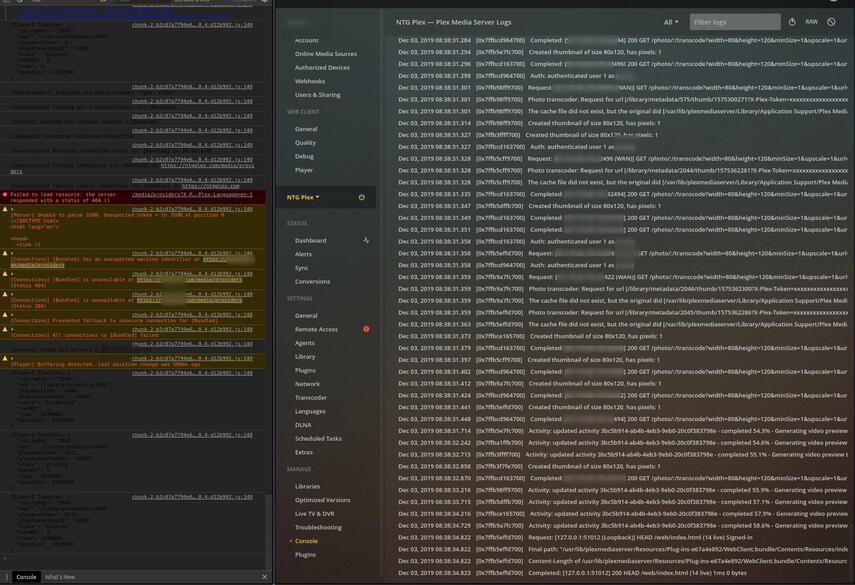Open the DevTools drawer three-dot menu
This screenshot has width=855, height=585.
(7, 577)
